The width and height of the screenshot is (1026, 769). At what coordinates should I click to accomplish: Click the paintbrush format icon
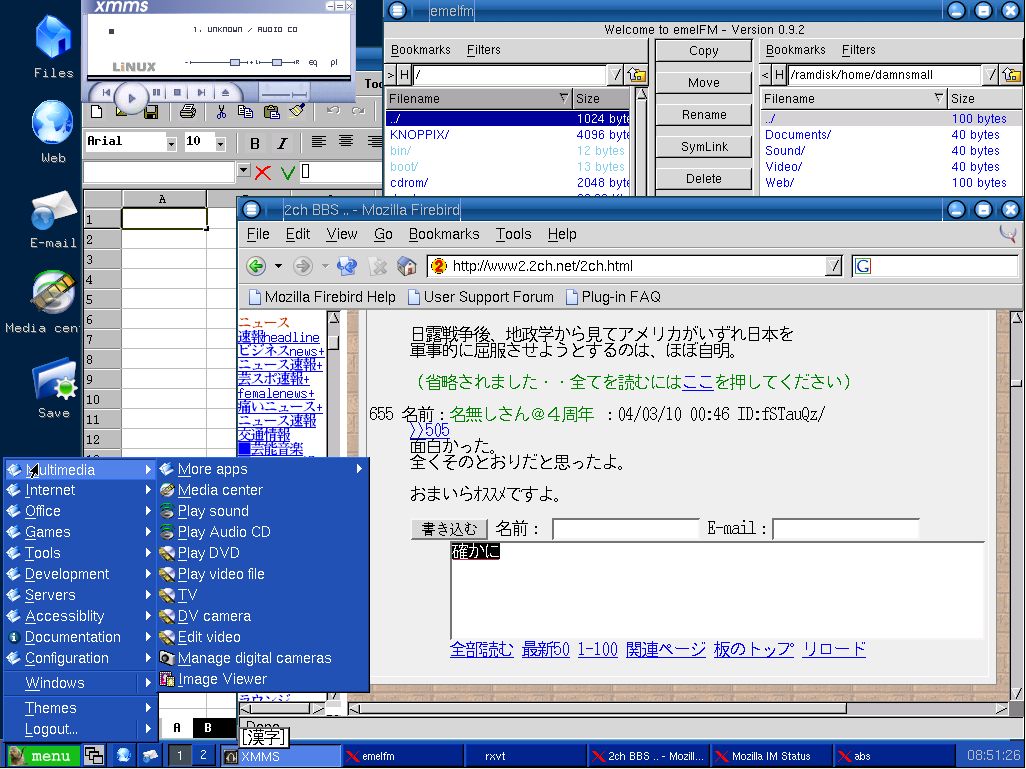pos(297,111)
